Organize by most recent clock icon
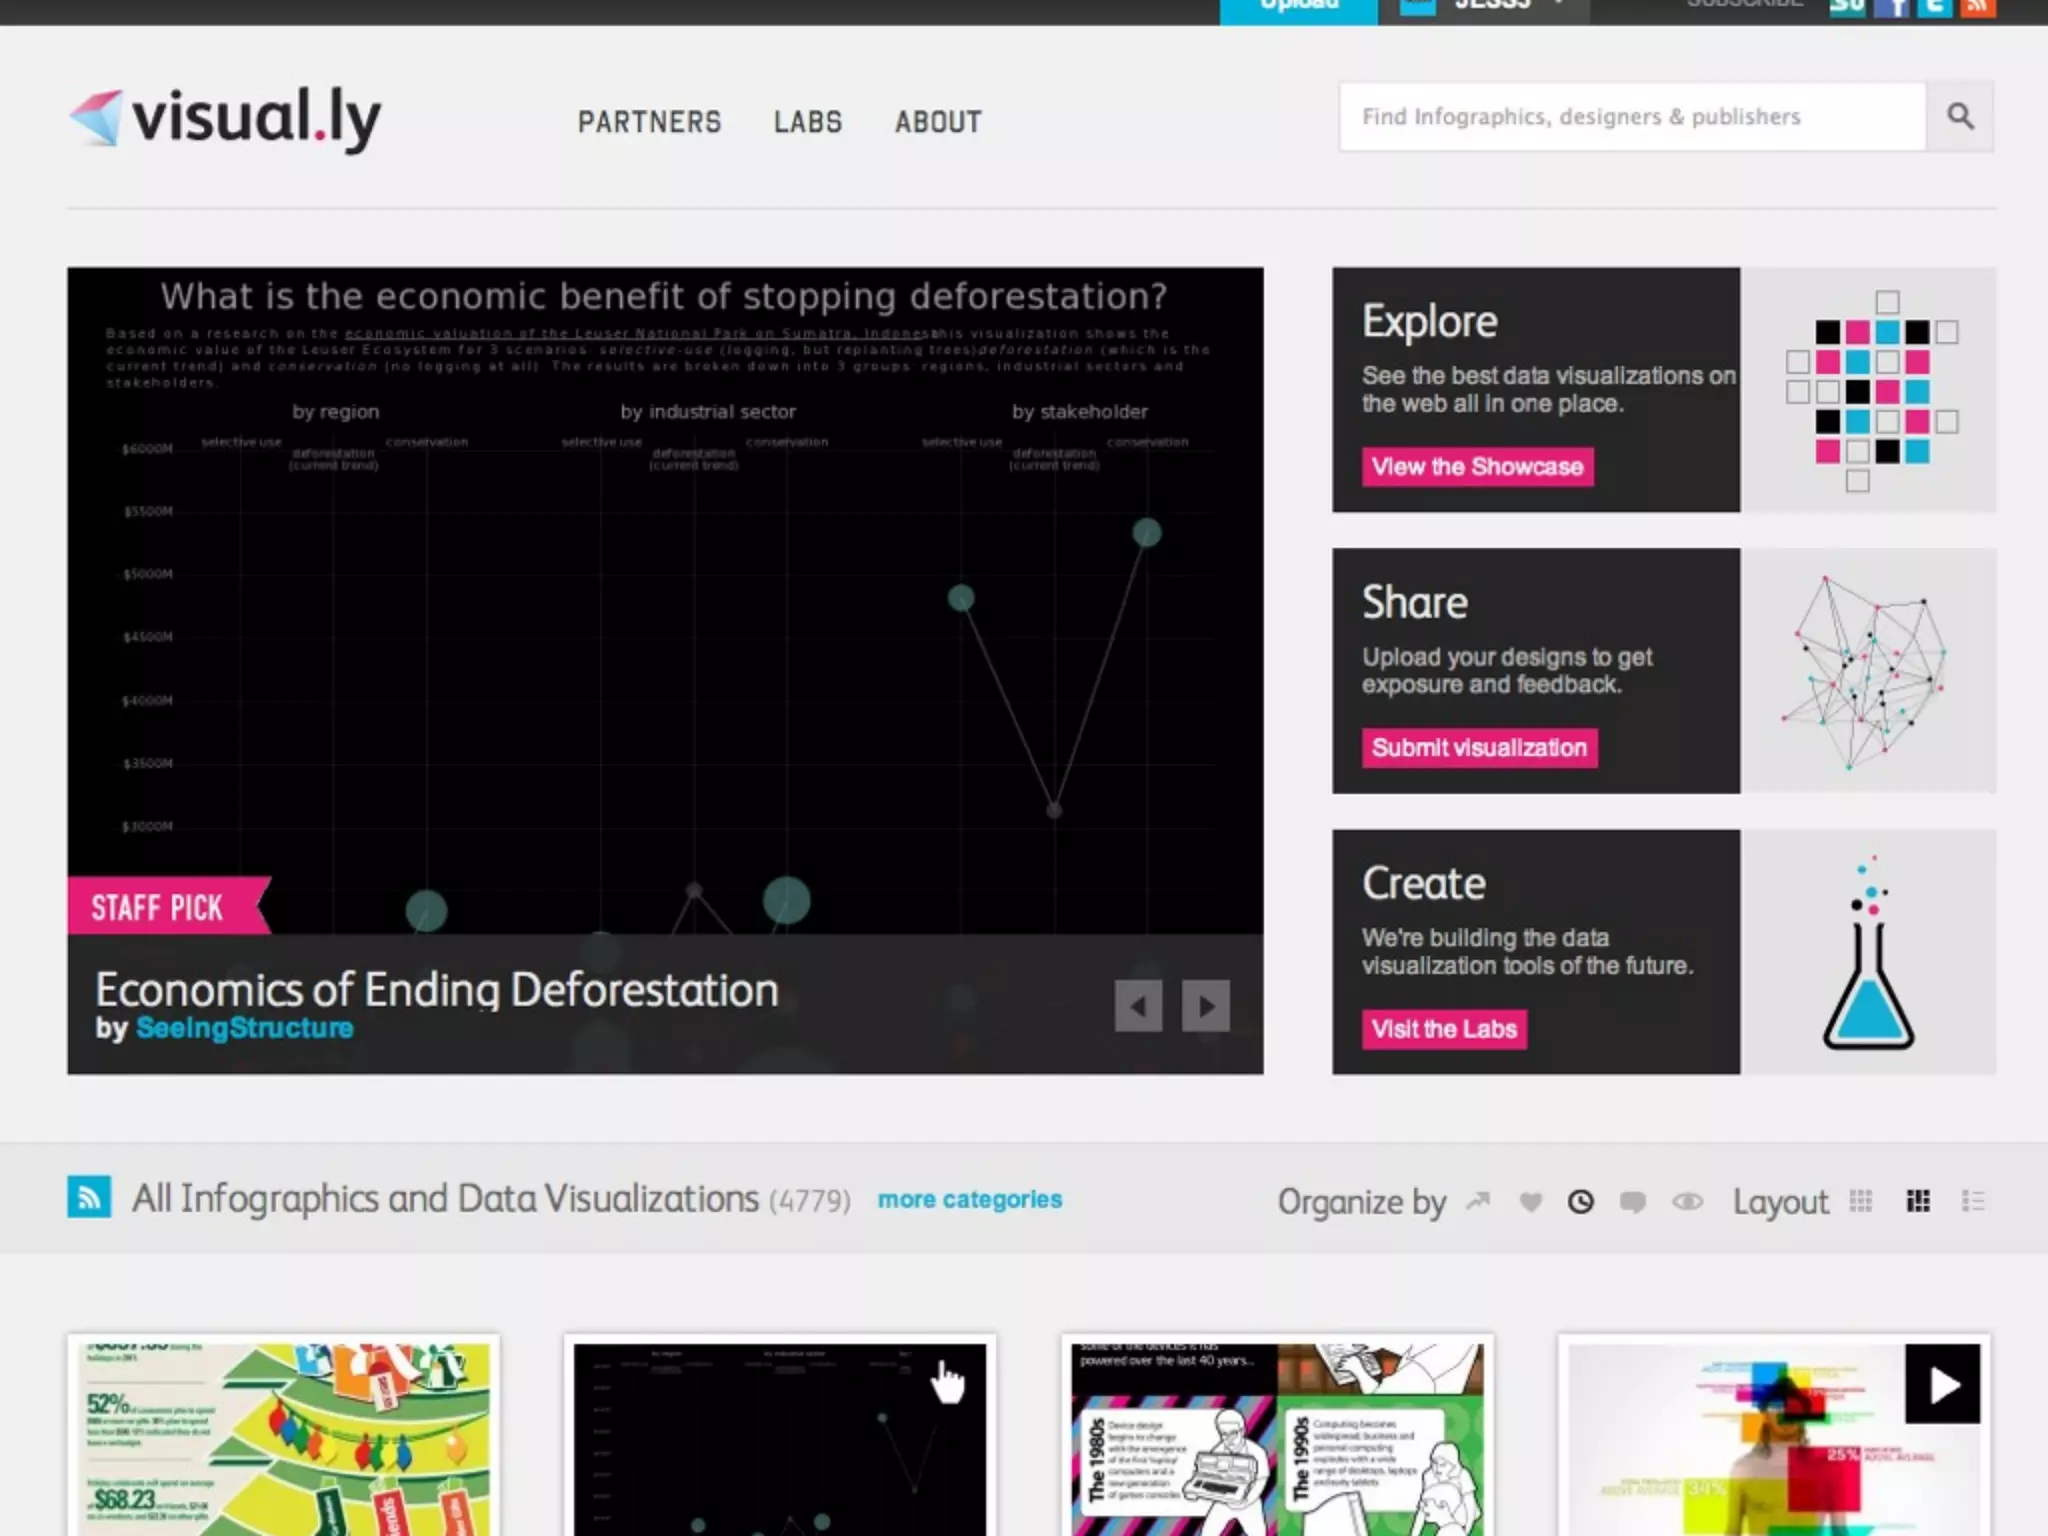The image size is (2048, 1536). pos(1581,1201)
